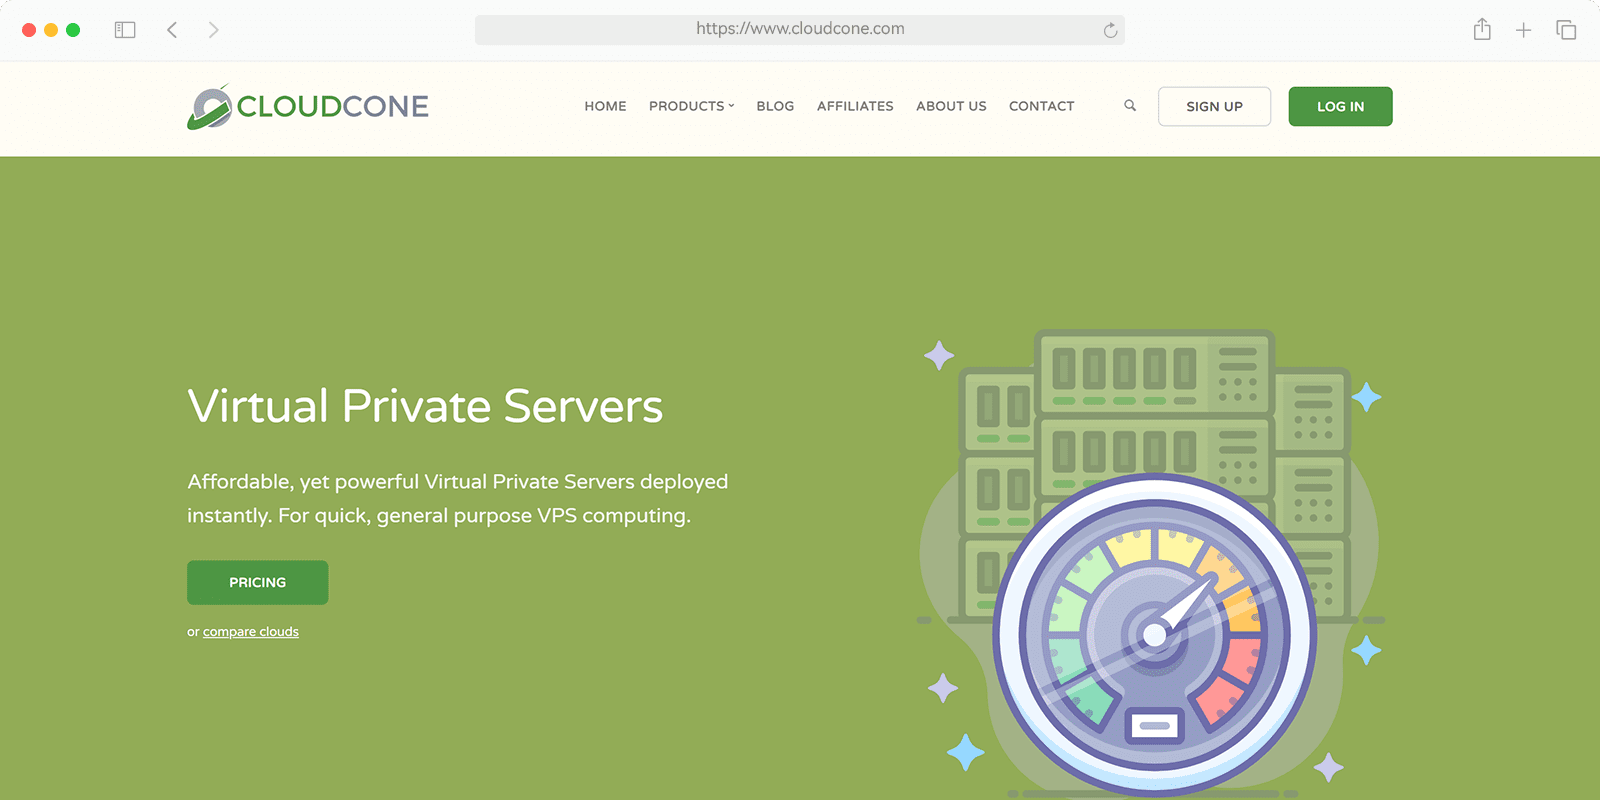The image size is (1600, 800).
Task: Click the green Log In button
Action: pyautogui.click(x=1340, y=106)
